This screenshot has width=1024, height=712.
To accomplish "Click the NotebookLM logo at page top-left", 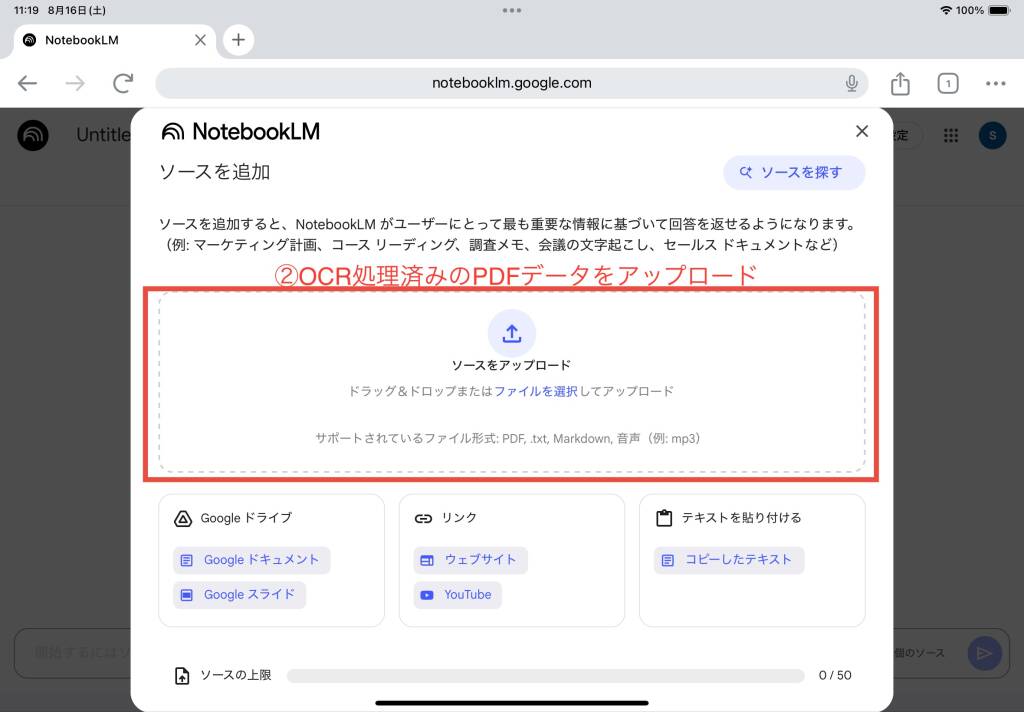I will [33, 135].
